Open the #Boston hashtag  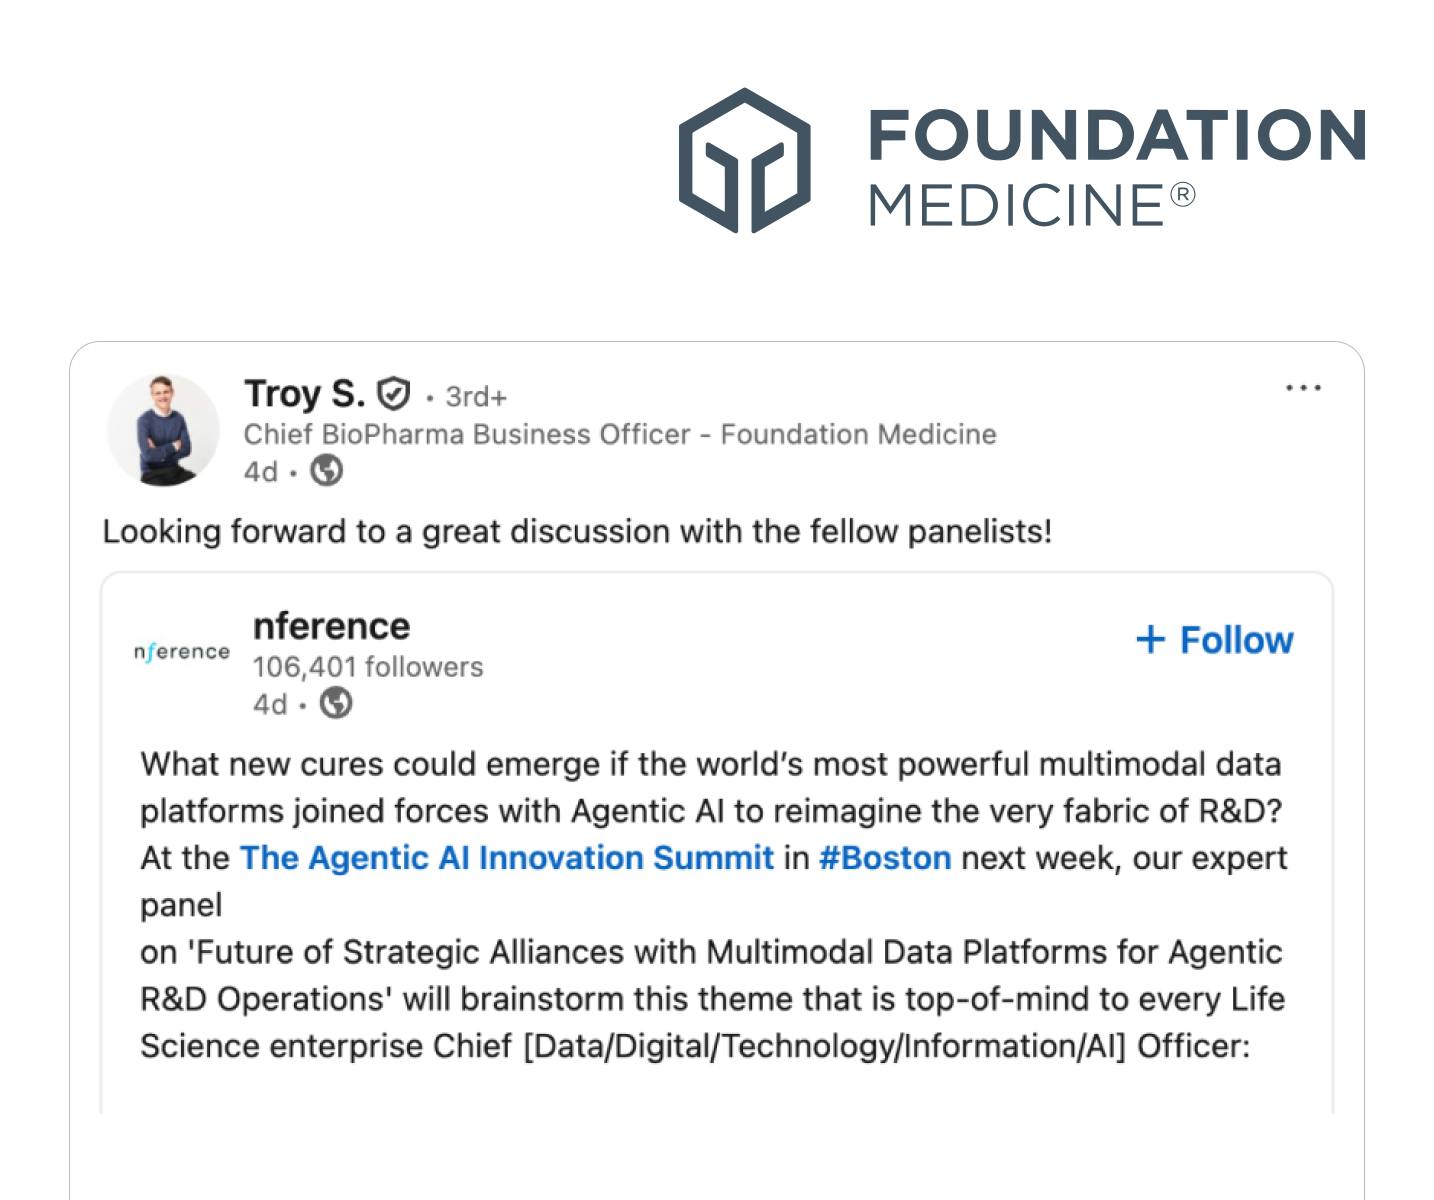click(885, 858)
